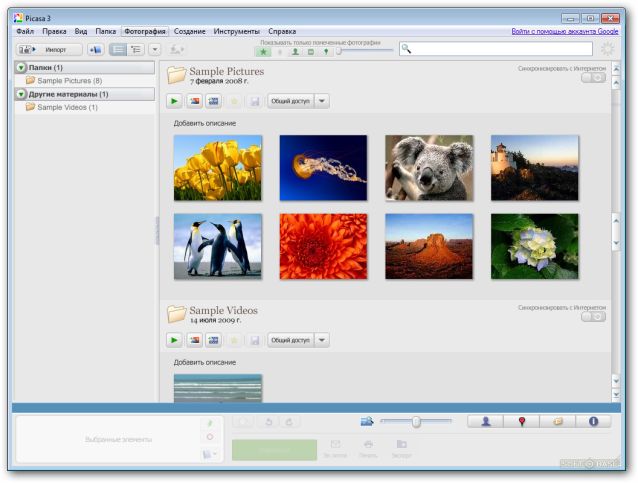
Task: Collapse the Папки (1) section
Action: click(21, 68)
